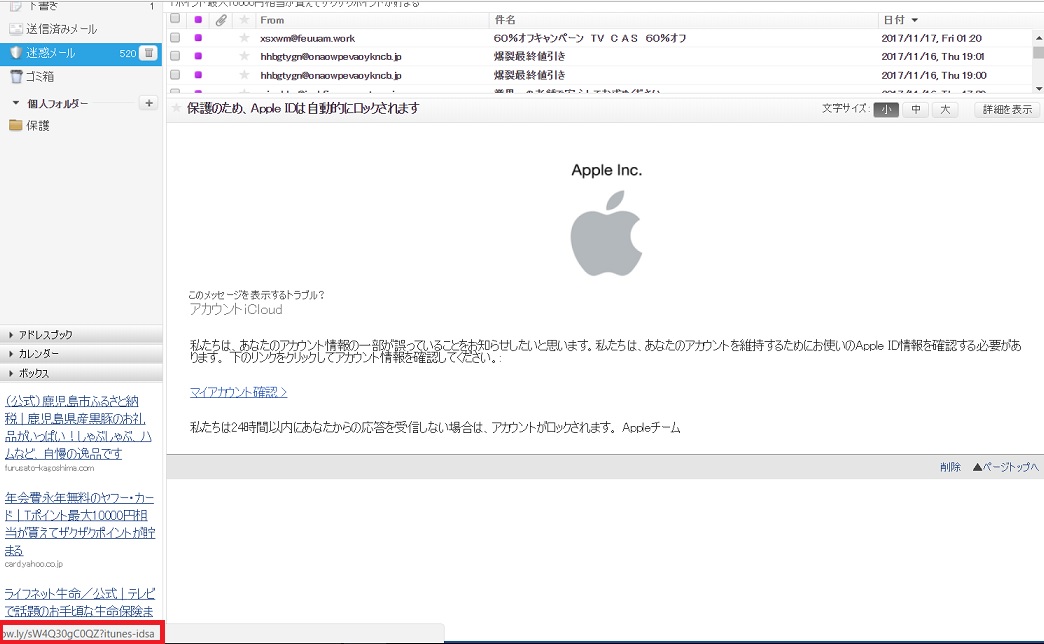The width and height of the screenshot is (1044, 644).
Task: Sort by the attachment paperclip column
Action: tap(221, 20)
